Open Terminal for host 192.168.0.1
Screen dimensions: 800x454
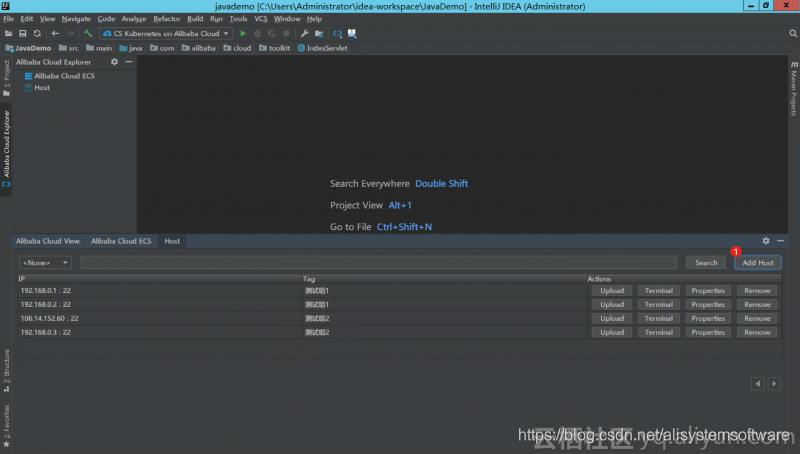(x=659, y=291)
